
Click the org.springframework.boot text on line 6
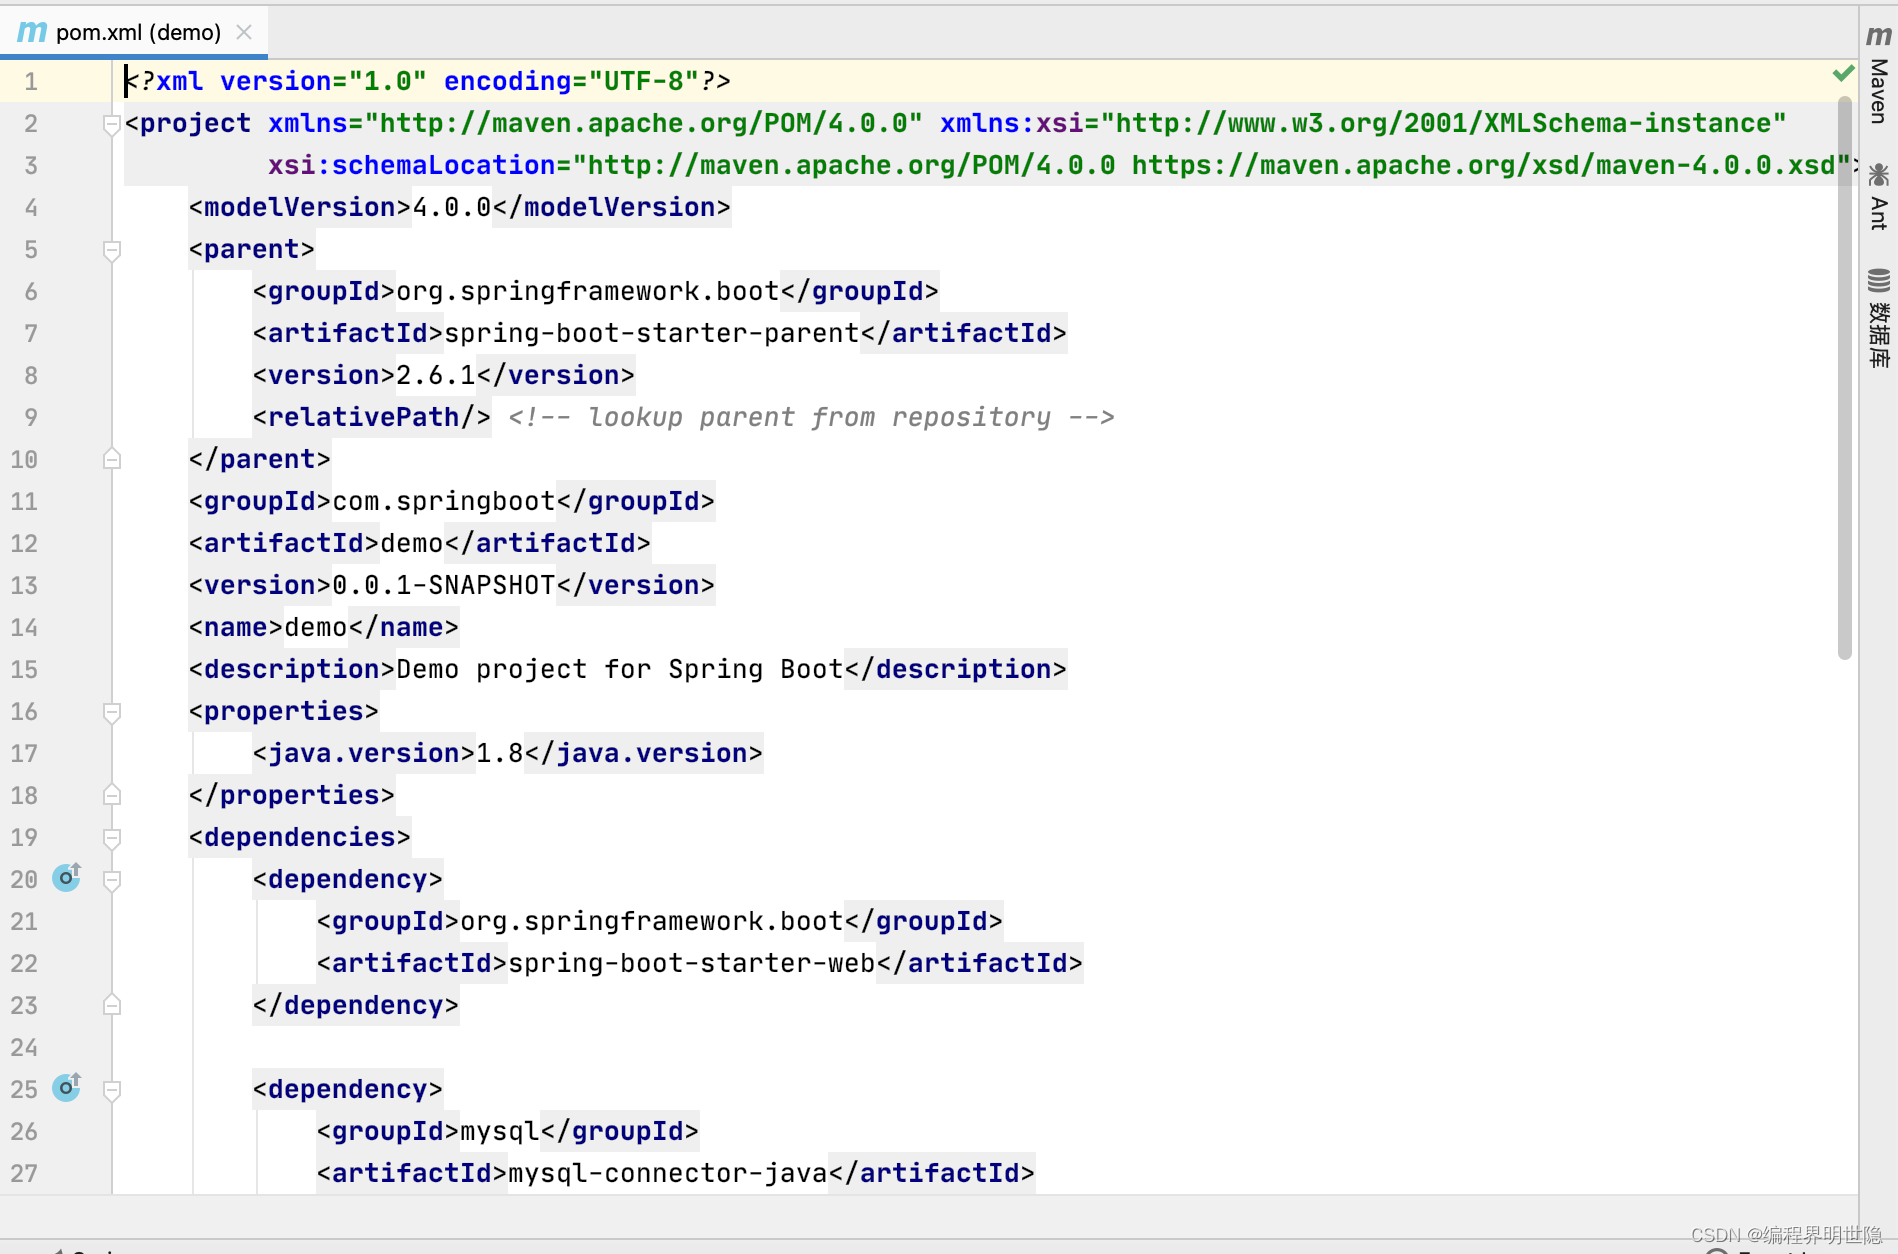[x=588, y=291]
